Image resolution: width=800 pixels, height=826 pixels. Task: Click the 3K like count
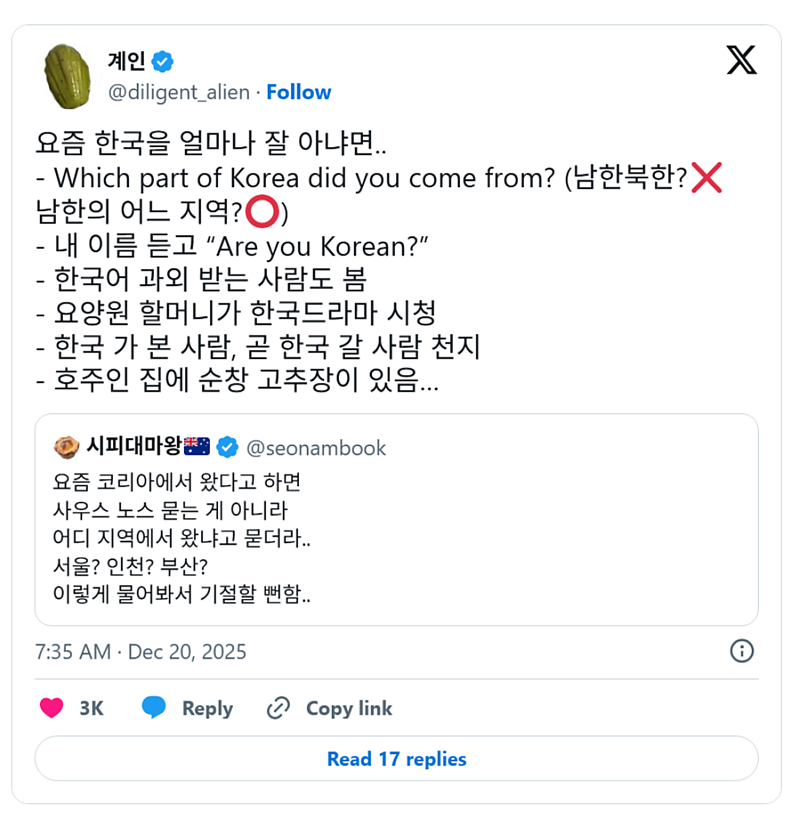pyautogui.click(x=91, y=708)
